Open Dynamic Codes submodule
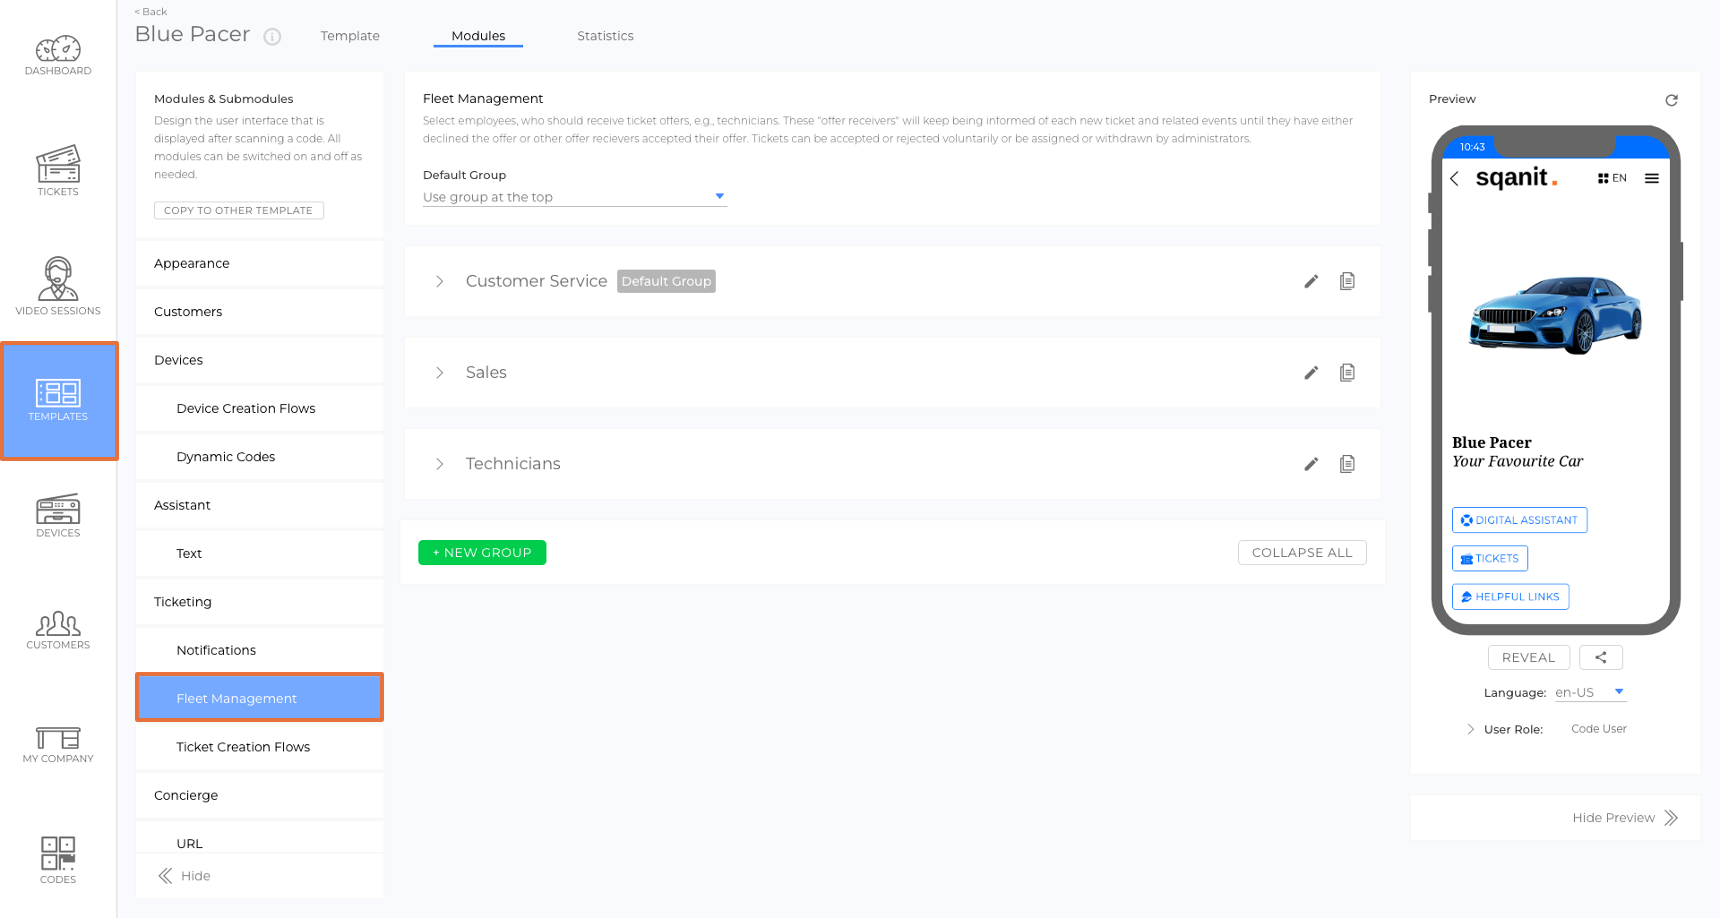Image resolution: width=1720 pixels, height=918 pixels. click(260, 457)
